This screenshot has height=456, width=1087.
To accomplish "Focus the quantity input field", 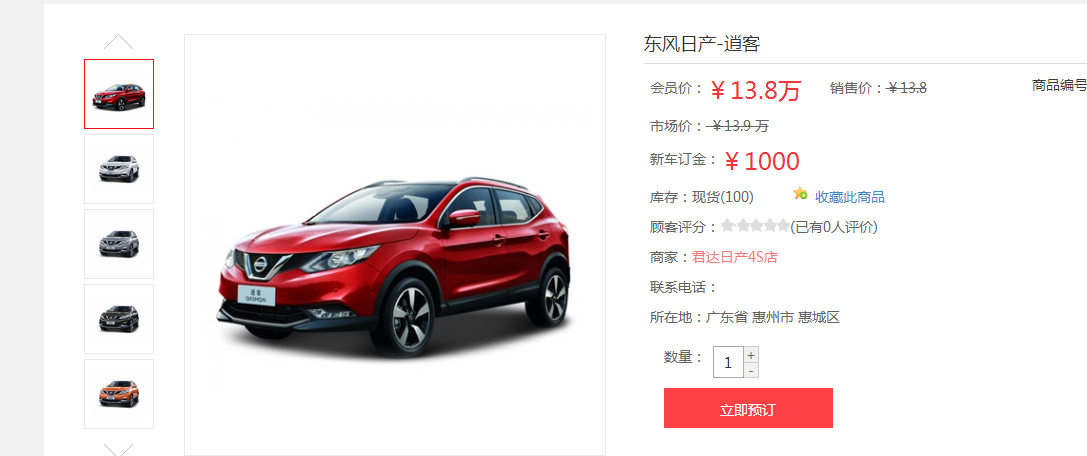I will 728,362.
